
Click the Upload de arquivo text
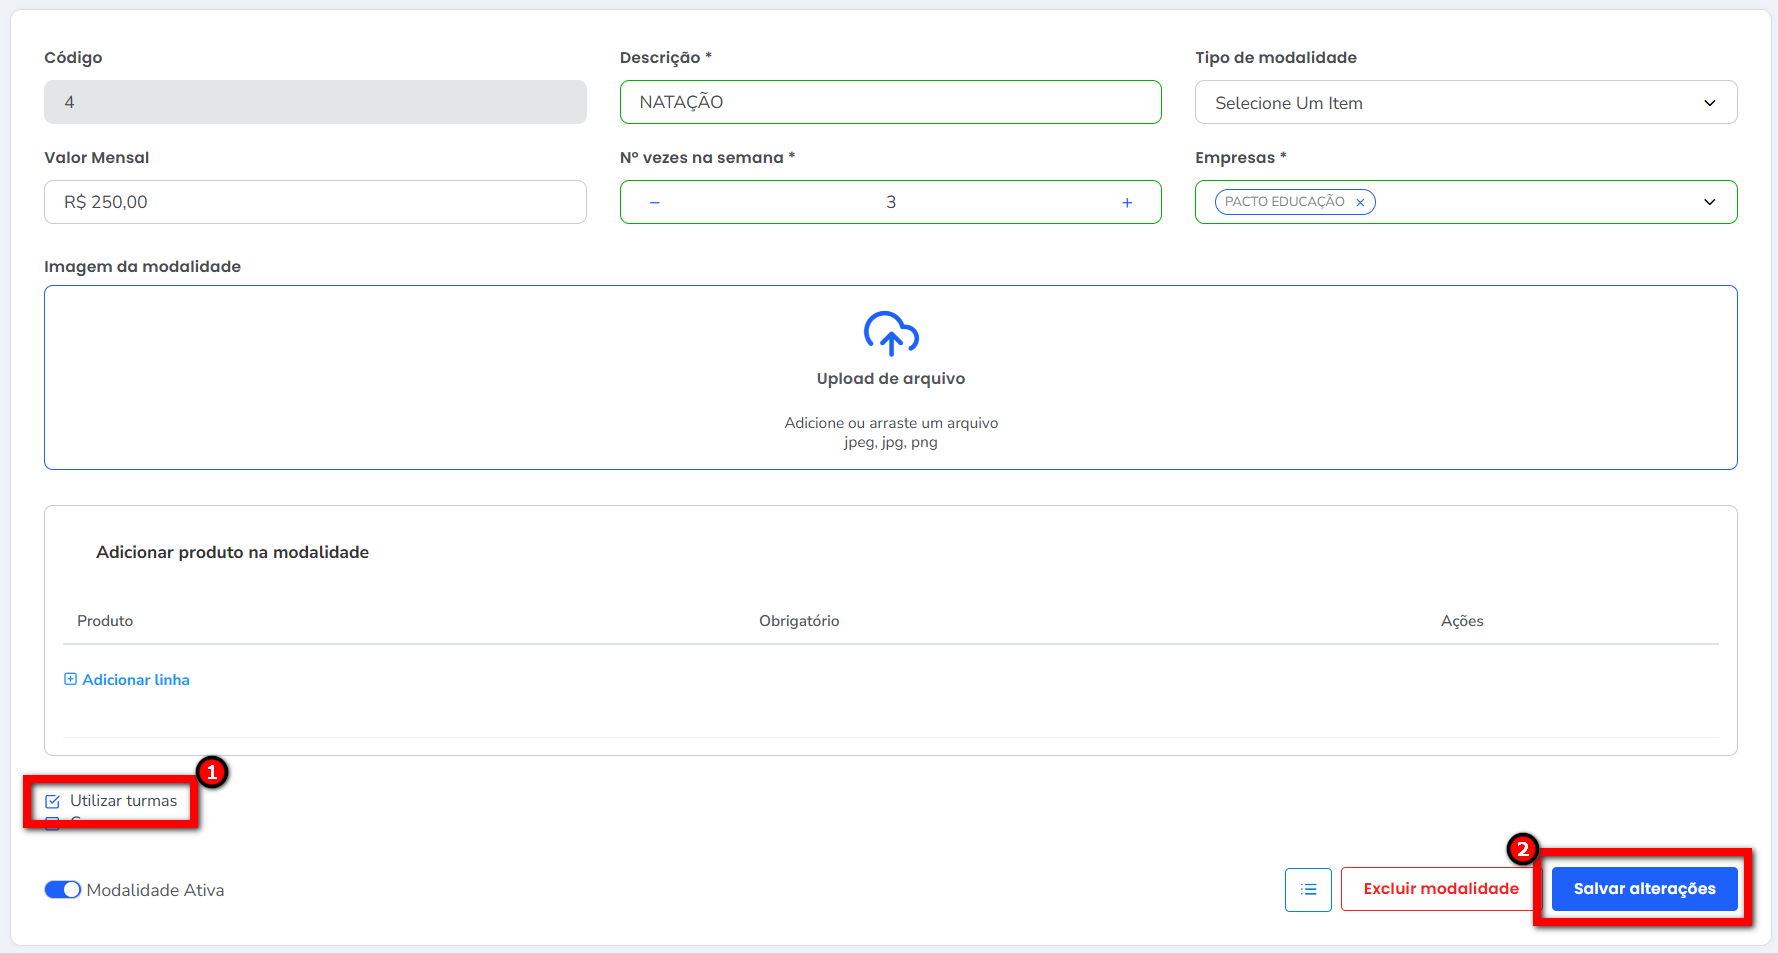coord(890,379)
